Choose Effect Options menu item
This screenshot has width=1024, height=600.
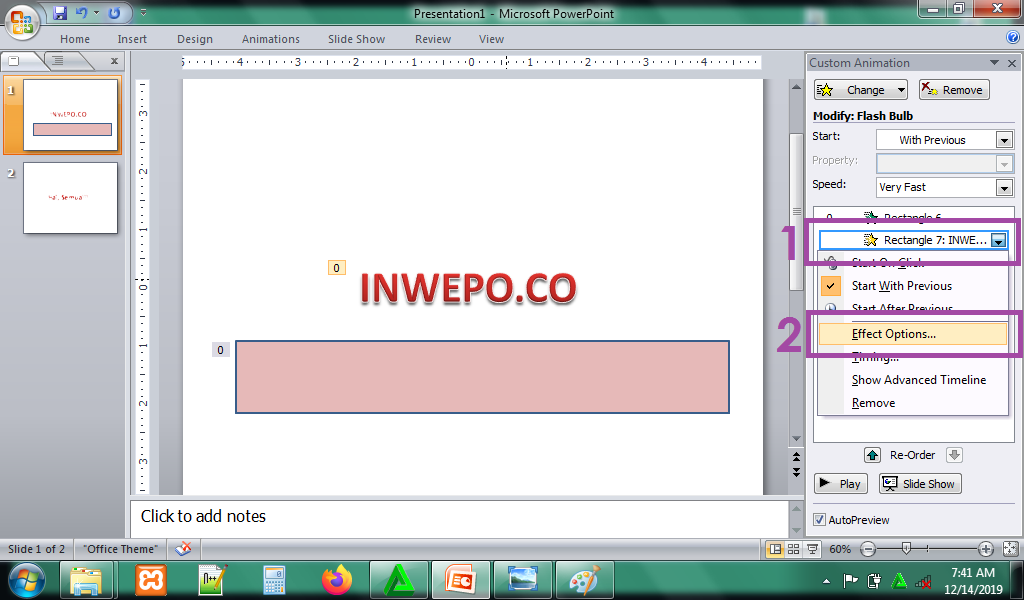tap(913, 334)
